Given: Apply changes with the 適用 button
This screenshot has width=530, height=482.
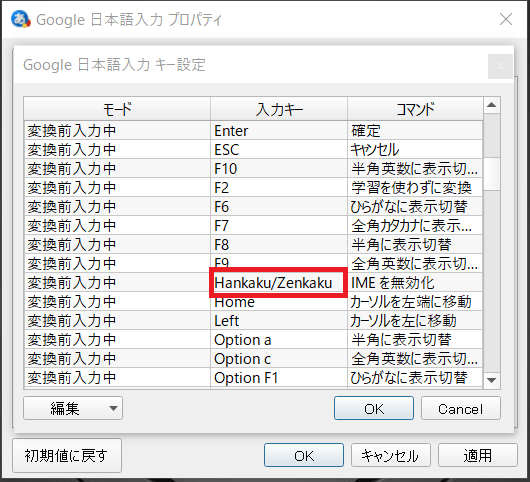Looking at the screenshot, I should coord(478,455).
